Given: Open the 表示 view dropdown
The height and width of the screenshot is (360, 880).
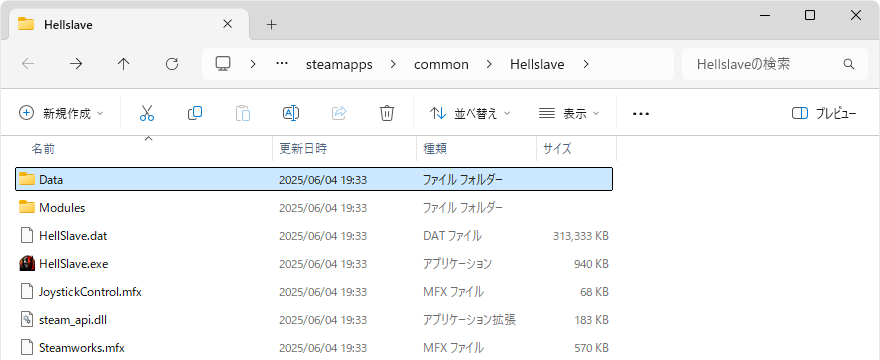Looking at the screenshot, I should tap(569, 113).
